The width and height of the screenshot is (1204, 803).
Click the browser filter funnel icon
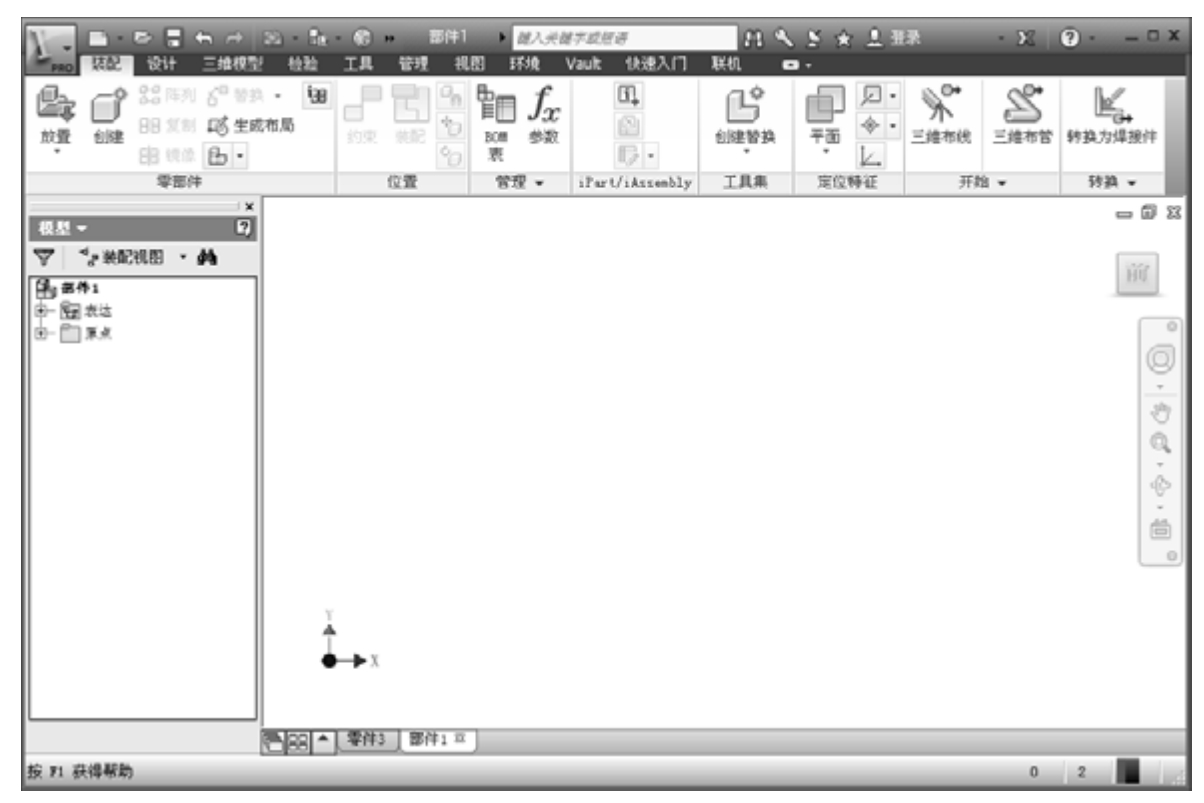click(x=46, y=258)
